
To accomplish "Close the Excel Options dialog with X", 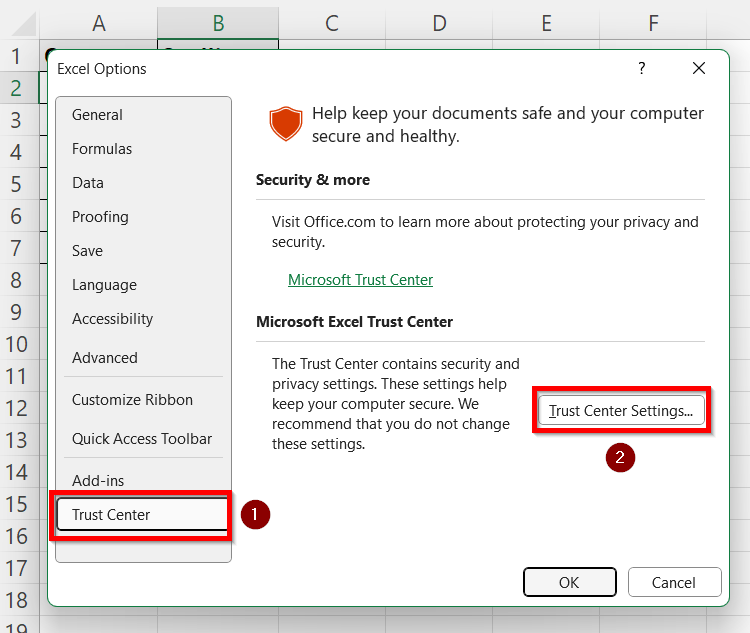I will tap(699, 68).
